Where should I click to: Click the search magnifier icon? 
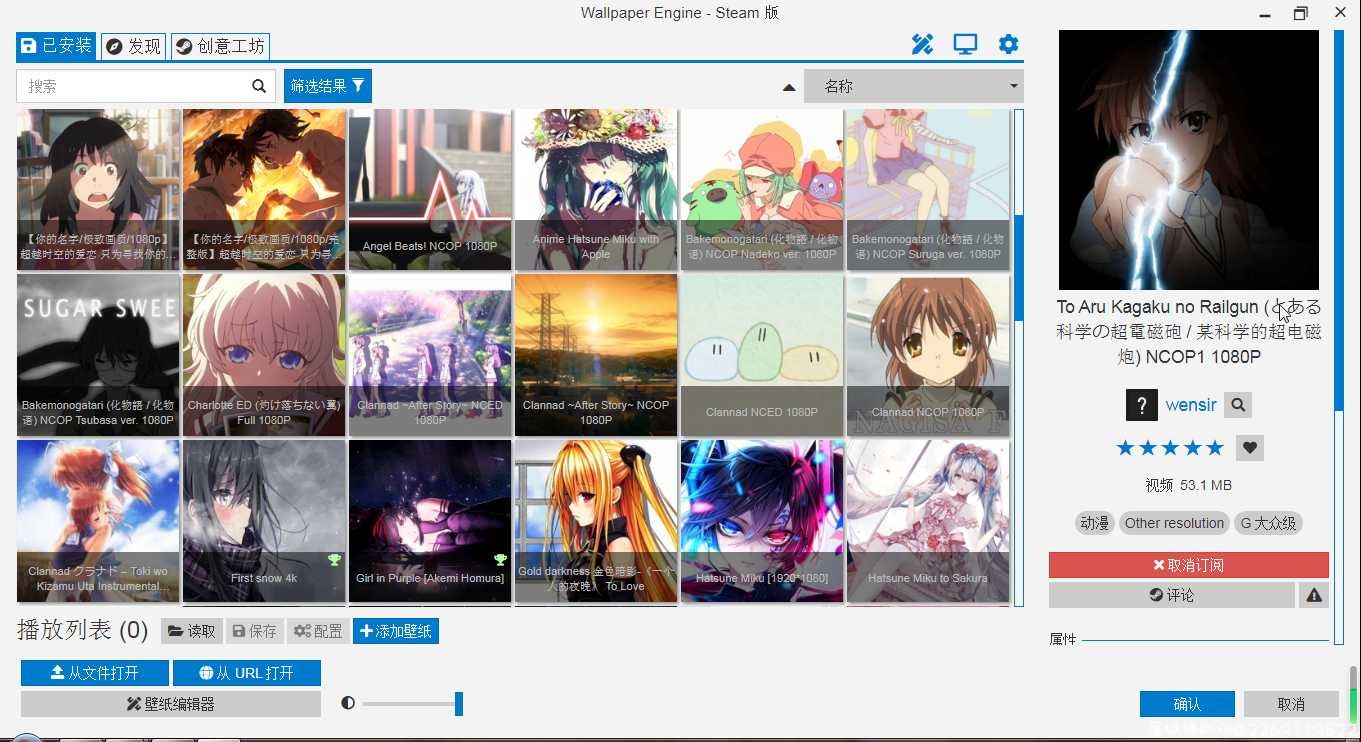point(259,86)
